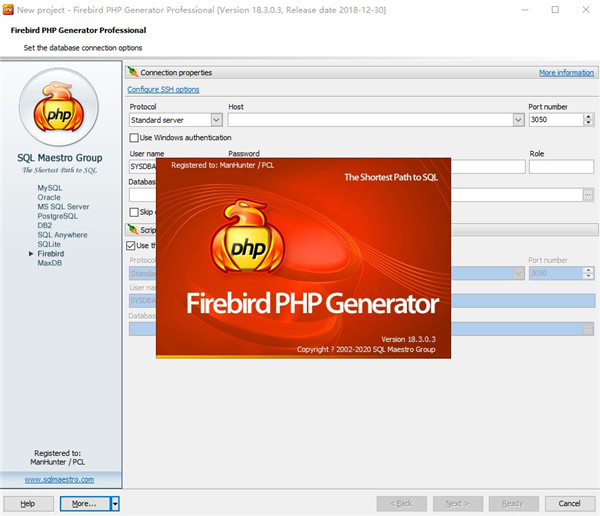
Task: Browse for database file via the ellipsis button
Action: [x=588, y=195]
